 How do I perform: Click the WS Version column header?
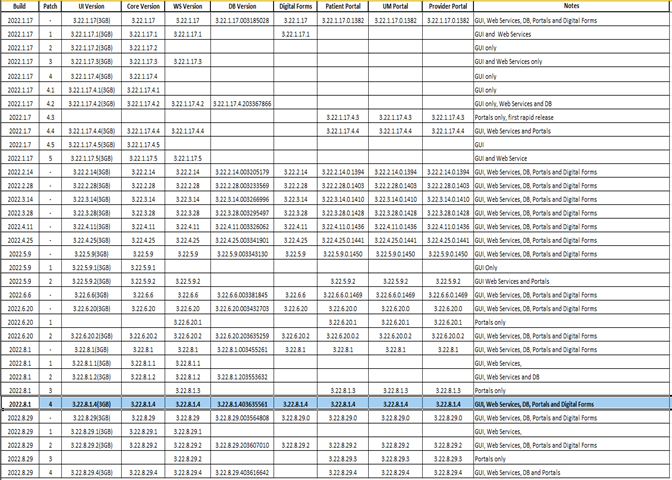coord(187,6)
